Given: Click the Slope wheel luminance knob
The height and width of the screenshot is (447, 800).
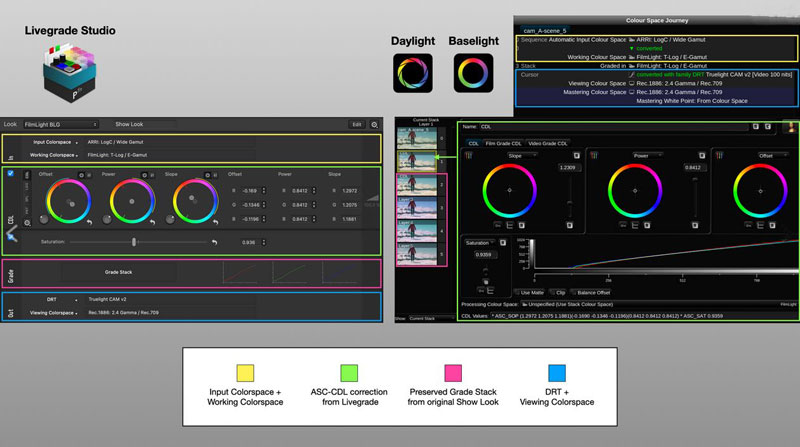Looking at the screenshot, I should pos(170,220).
